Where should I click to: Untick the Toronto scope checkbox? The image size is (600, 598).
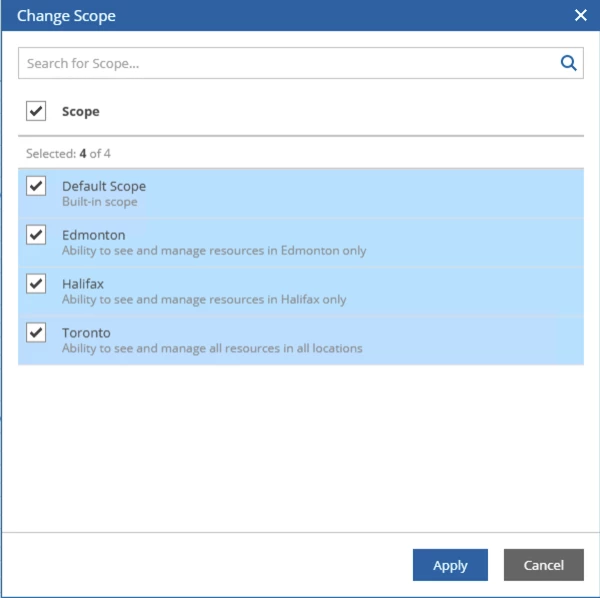pyautogui.click(x=36, y=332)
